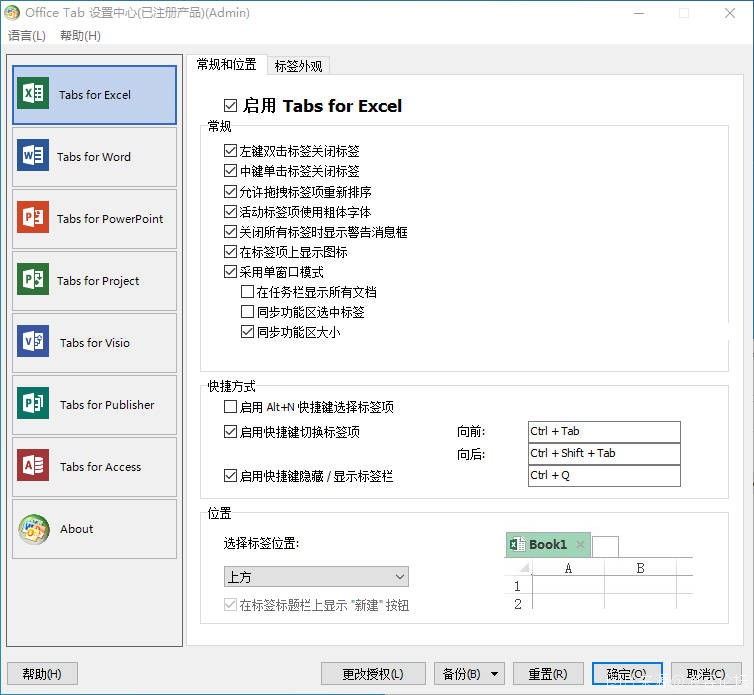Open PowerPoint icon in sidebar
The height and width of the screenshot is (695, 754).
tap(33, 217)
